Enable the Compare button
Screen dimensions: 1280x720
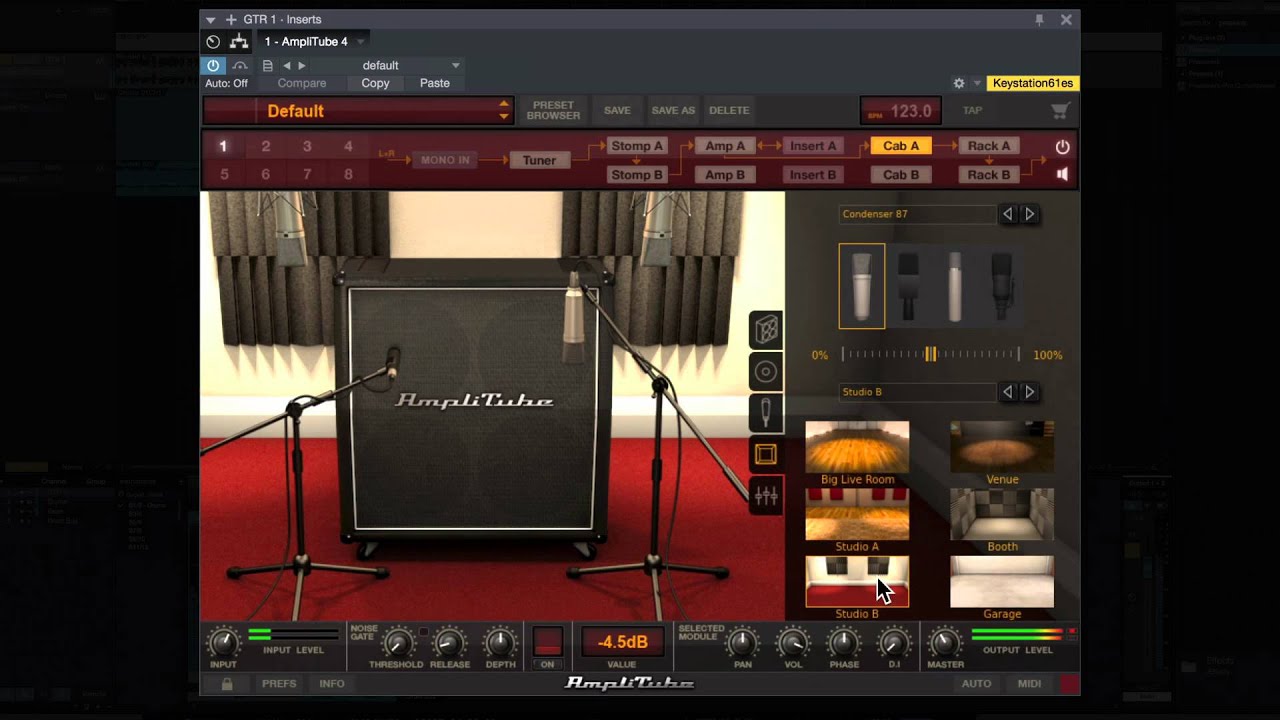(x=302, y=83)
